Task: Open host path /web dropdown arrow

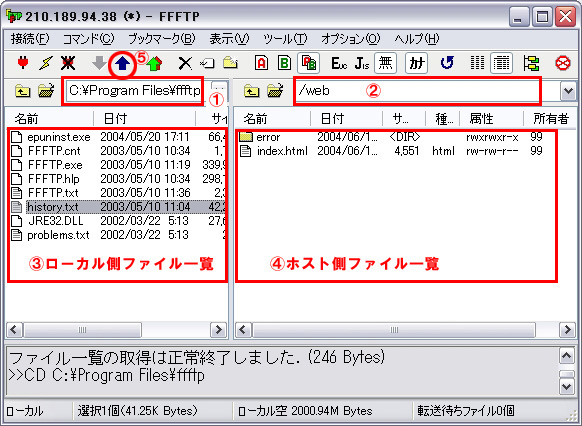Action: click(568, 91)
